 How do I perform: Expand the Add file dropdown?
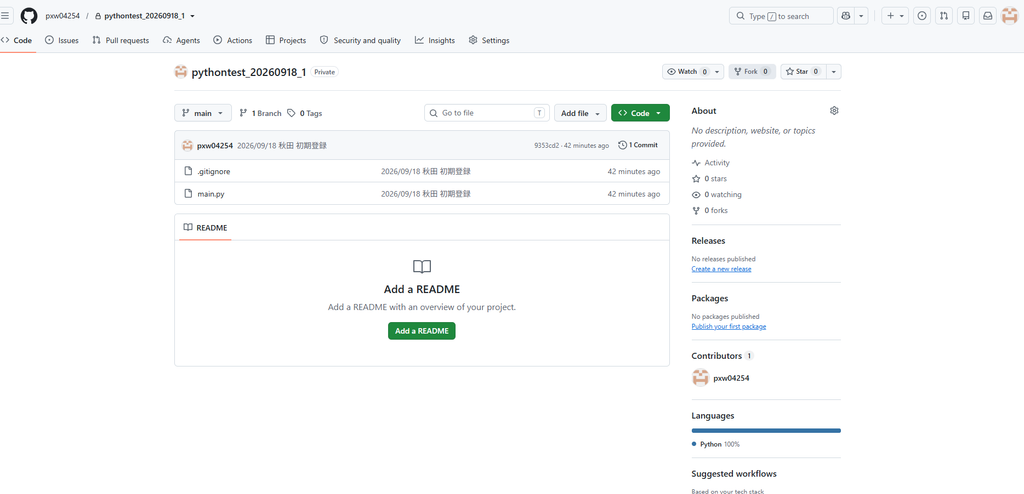(x=581, y=113)
